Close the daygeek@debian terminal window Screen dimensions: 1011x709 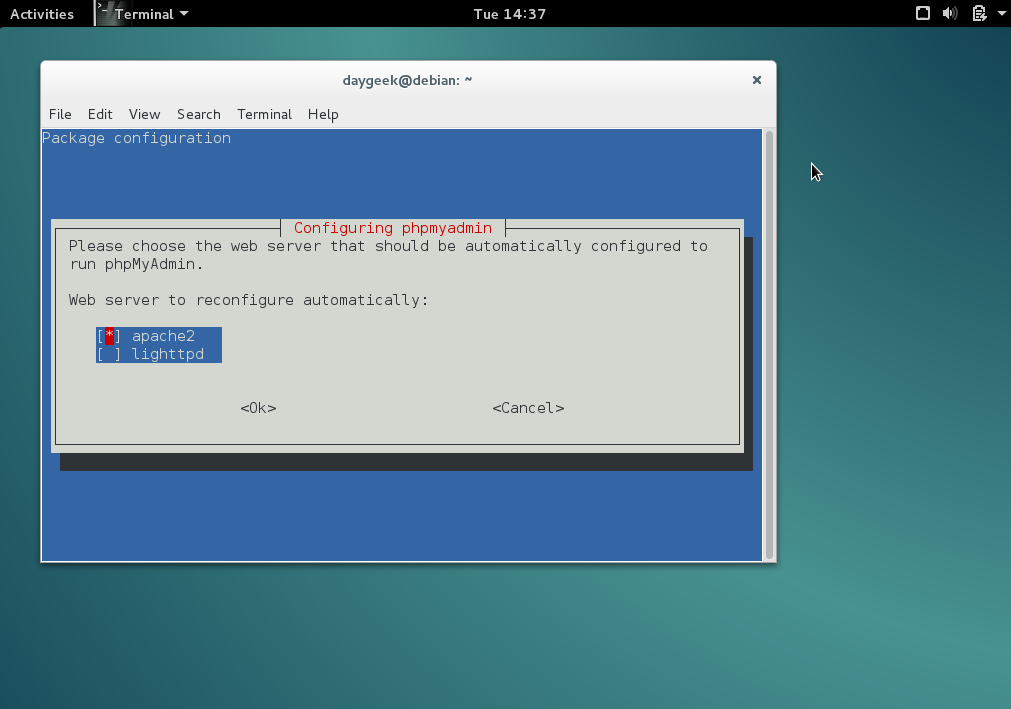757,80
